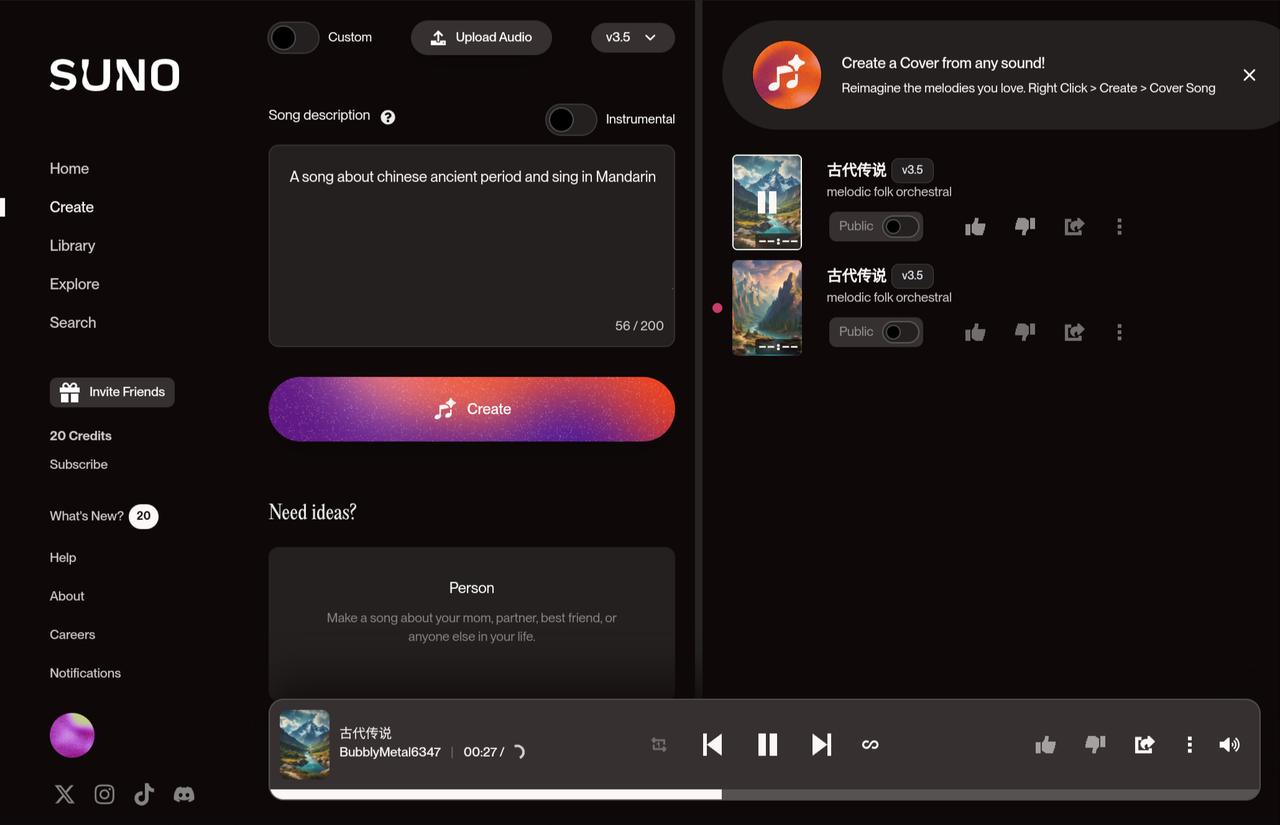
Task: Skip to the next track
Action: (821, 744)
